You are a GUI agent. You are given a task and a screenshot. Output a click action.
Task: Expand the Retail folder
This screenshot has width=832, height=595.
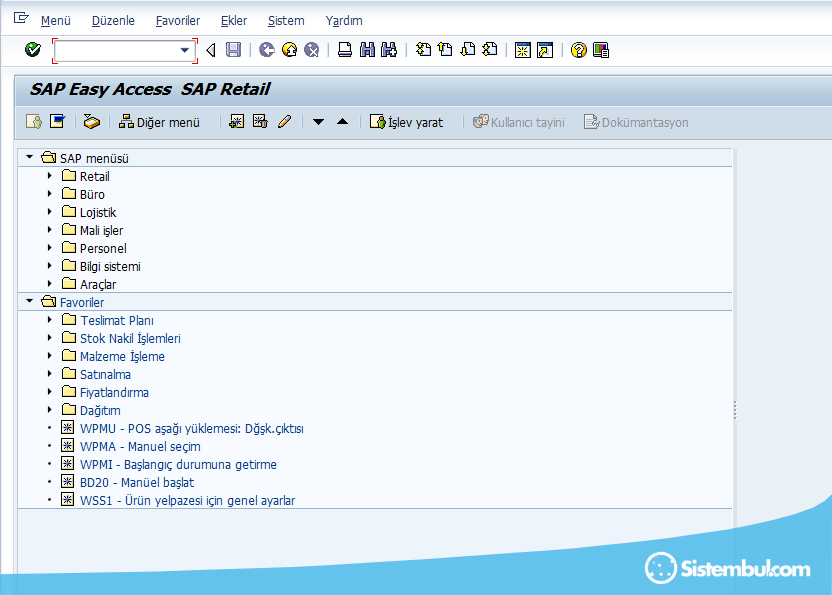[x=50, y=176]
